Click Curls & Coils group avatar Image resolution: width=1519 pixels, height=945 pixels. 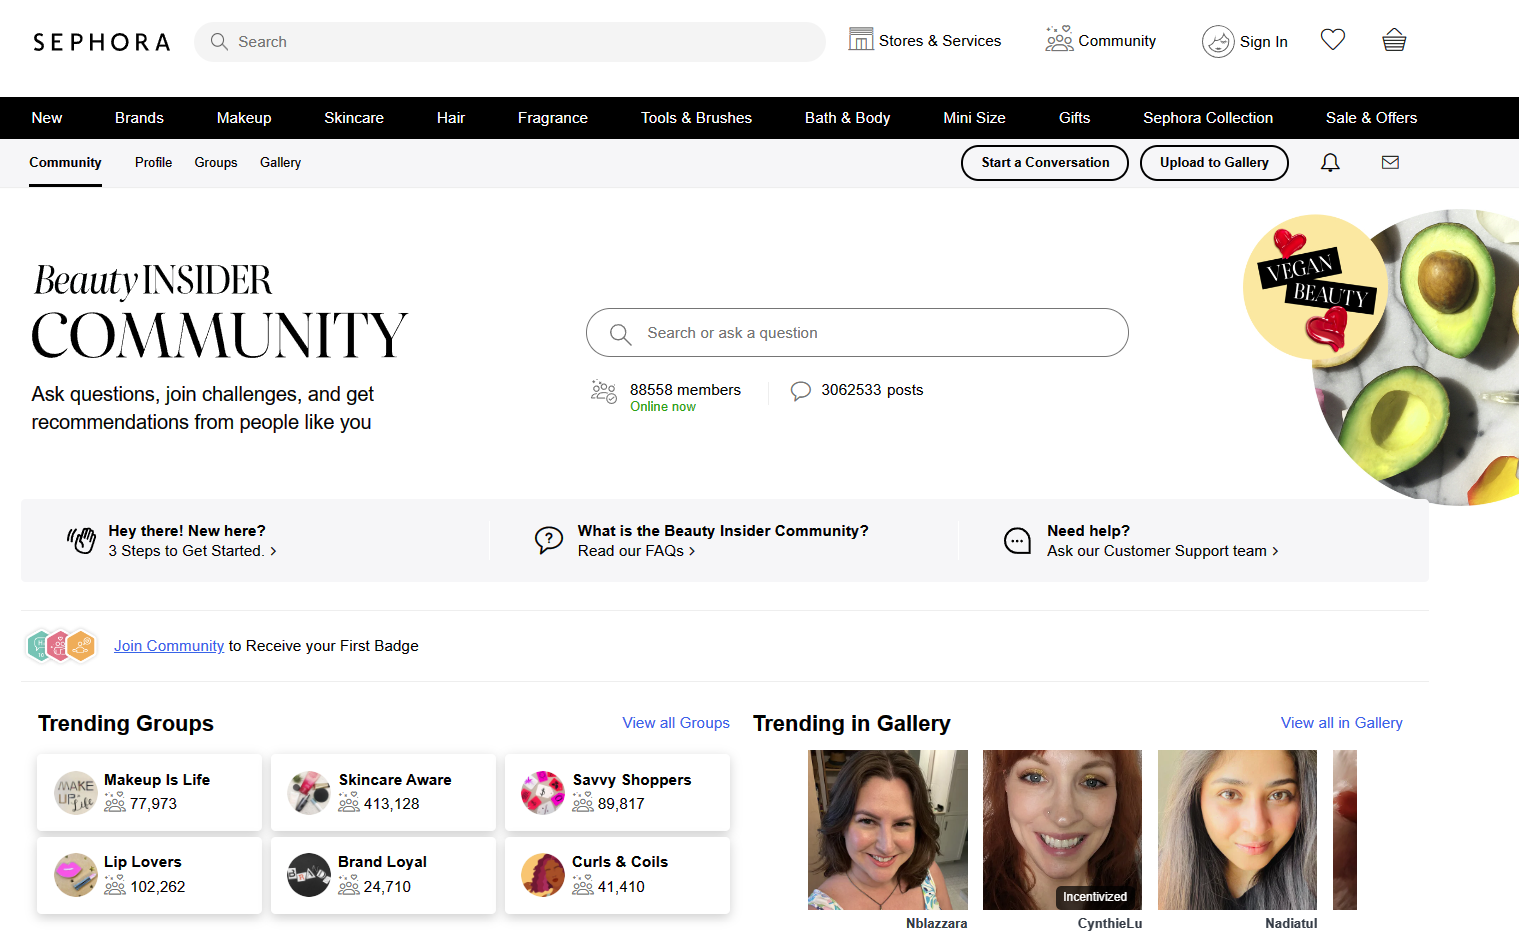click(x=543, y=875)
